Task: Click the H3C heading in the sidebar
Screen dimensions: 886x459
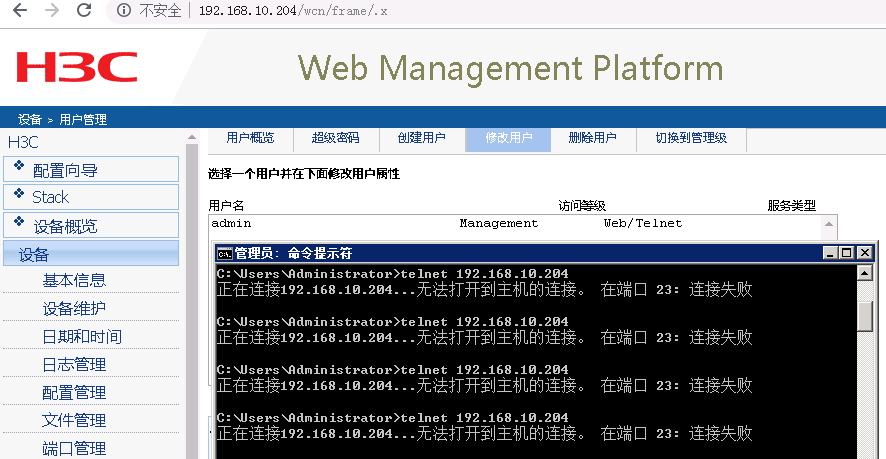Action: point(23,142)
